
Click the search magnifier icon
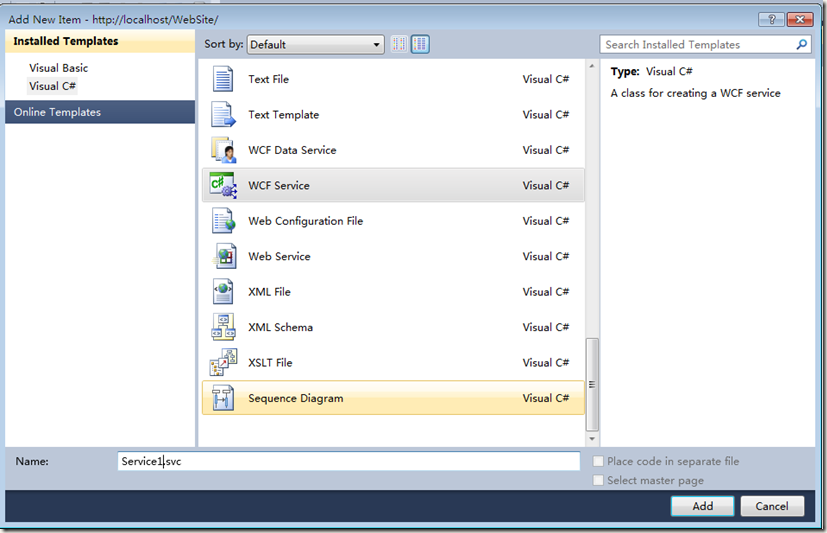coord(802,44)
